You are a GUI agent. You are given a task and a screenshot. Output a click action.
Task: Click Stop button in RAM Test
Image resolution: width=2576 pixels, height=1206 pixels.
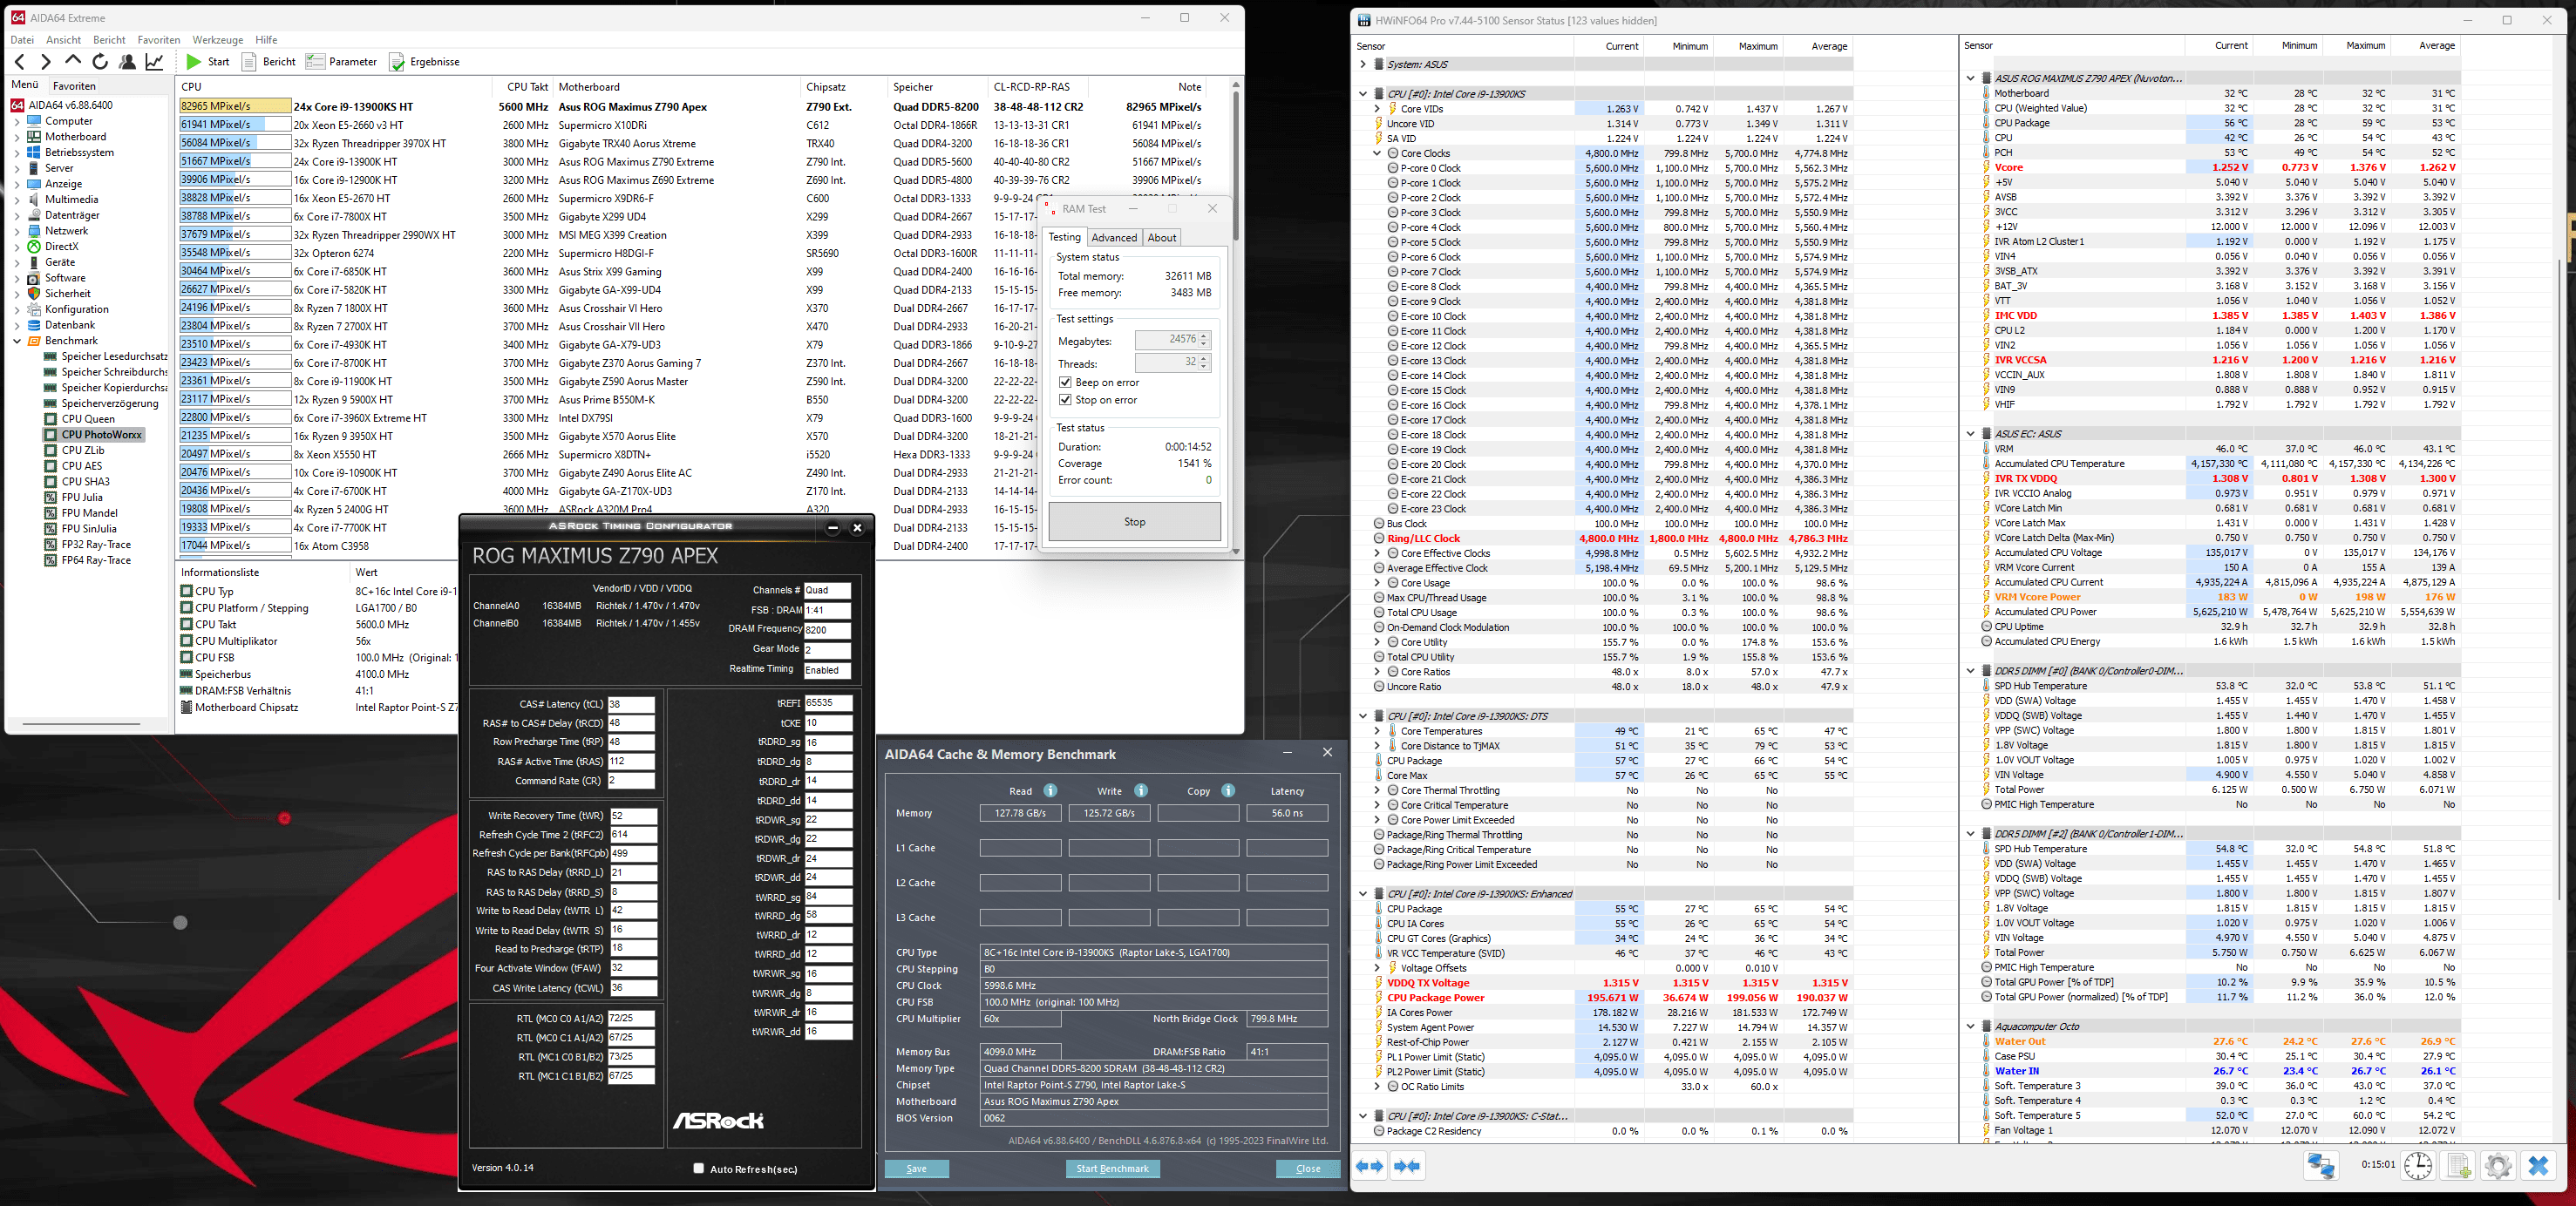click(x=1134, y=522)
